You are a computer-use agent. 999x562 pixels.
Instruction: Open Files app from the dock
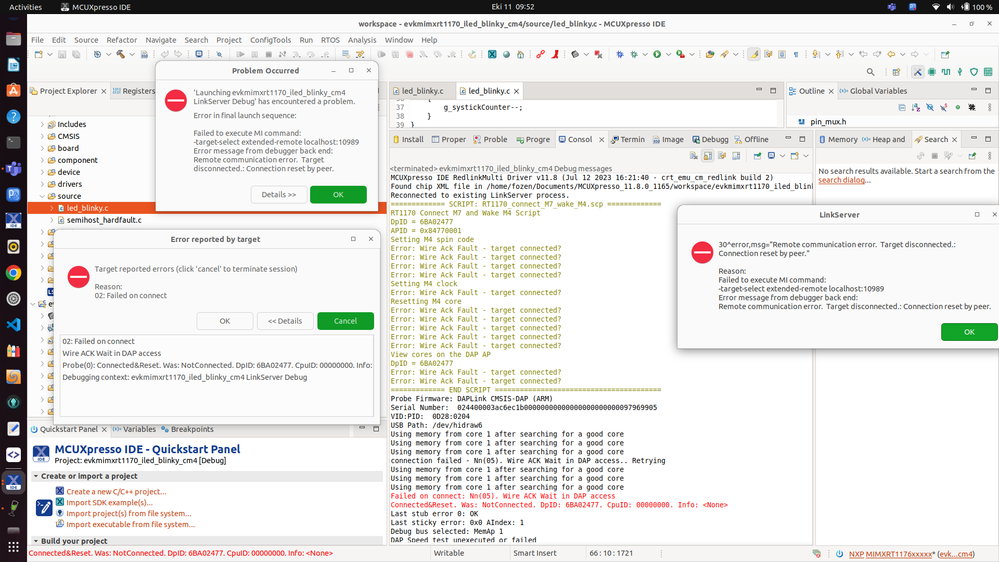[x=13, y=39]
